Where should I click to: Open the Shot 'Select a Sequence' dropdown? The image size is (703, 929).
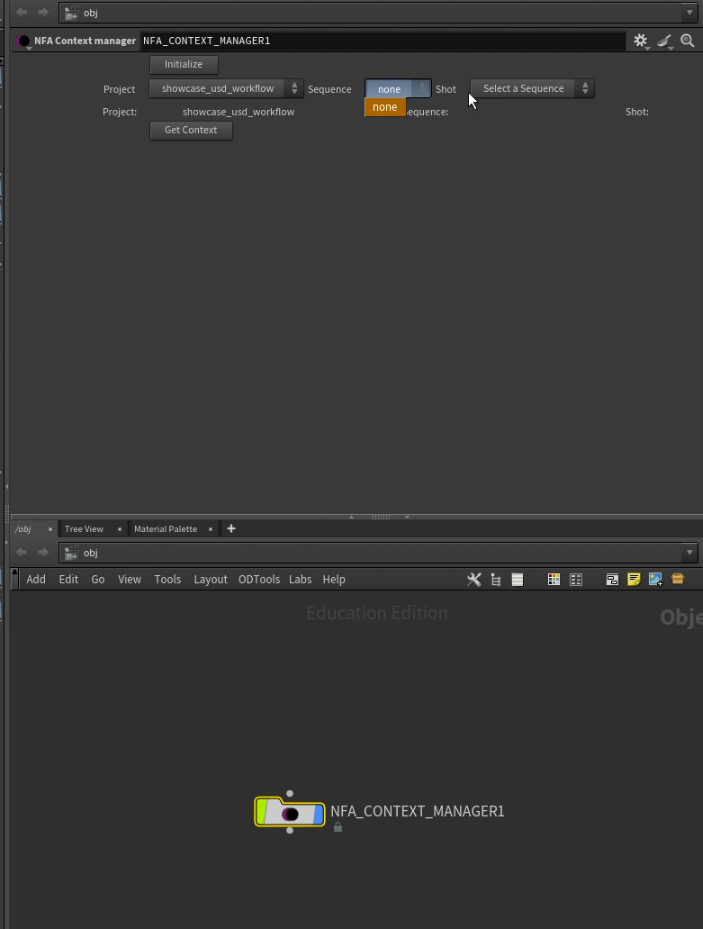(x=532, y=88)
